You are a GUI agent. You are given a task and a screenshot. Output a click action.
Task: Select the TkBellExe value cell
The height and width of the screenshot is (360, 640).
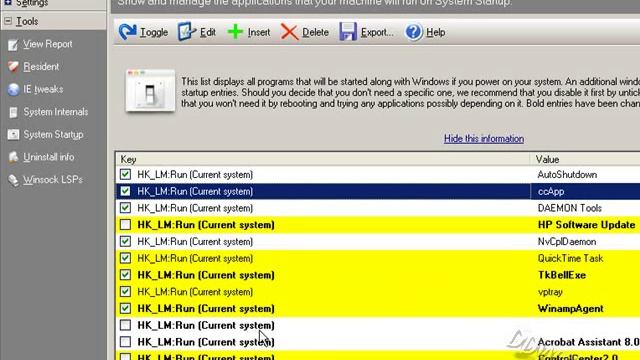(562, 275)
